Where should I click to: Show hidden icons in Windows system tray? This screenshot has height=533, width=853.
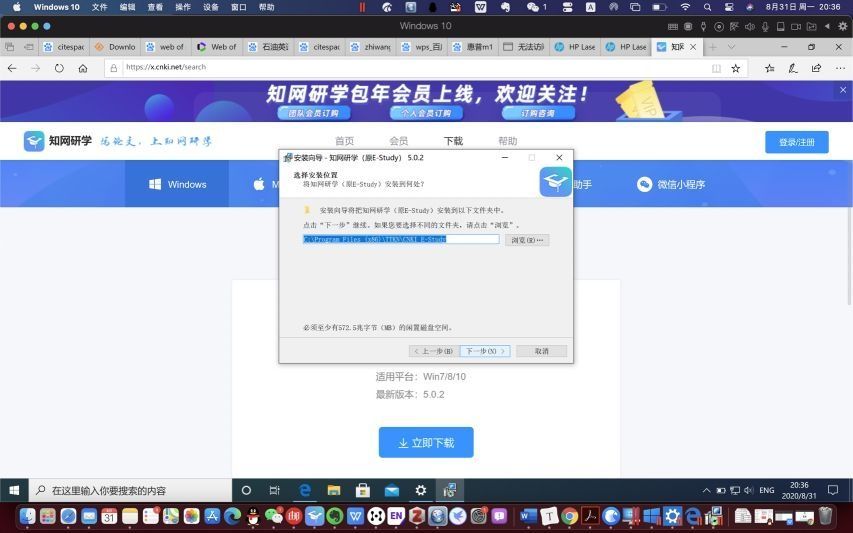[706, 491]
